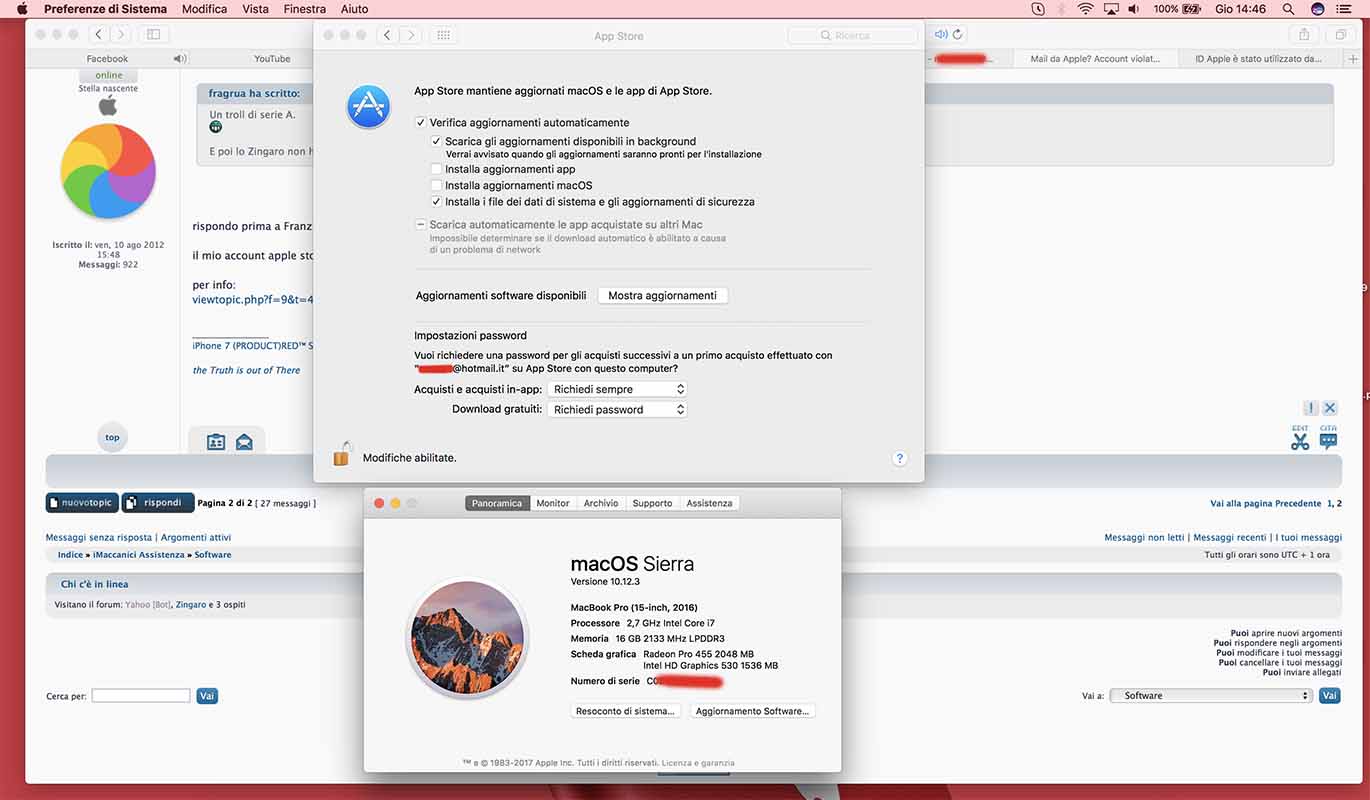Open the Vista menu
Viewport: 1370px width, 800px height.
click(x=255, y=9)
